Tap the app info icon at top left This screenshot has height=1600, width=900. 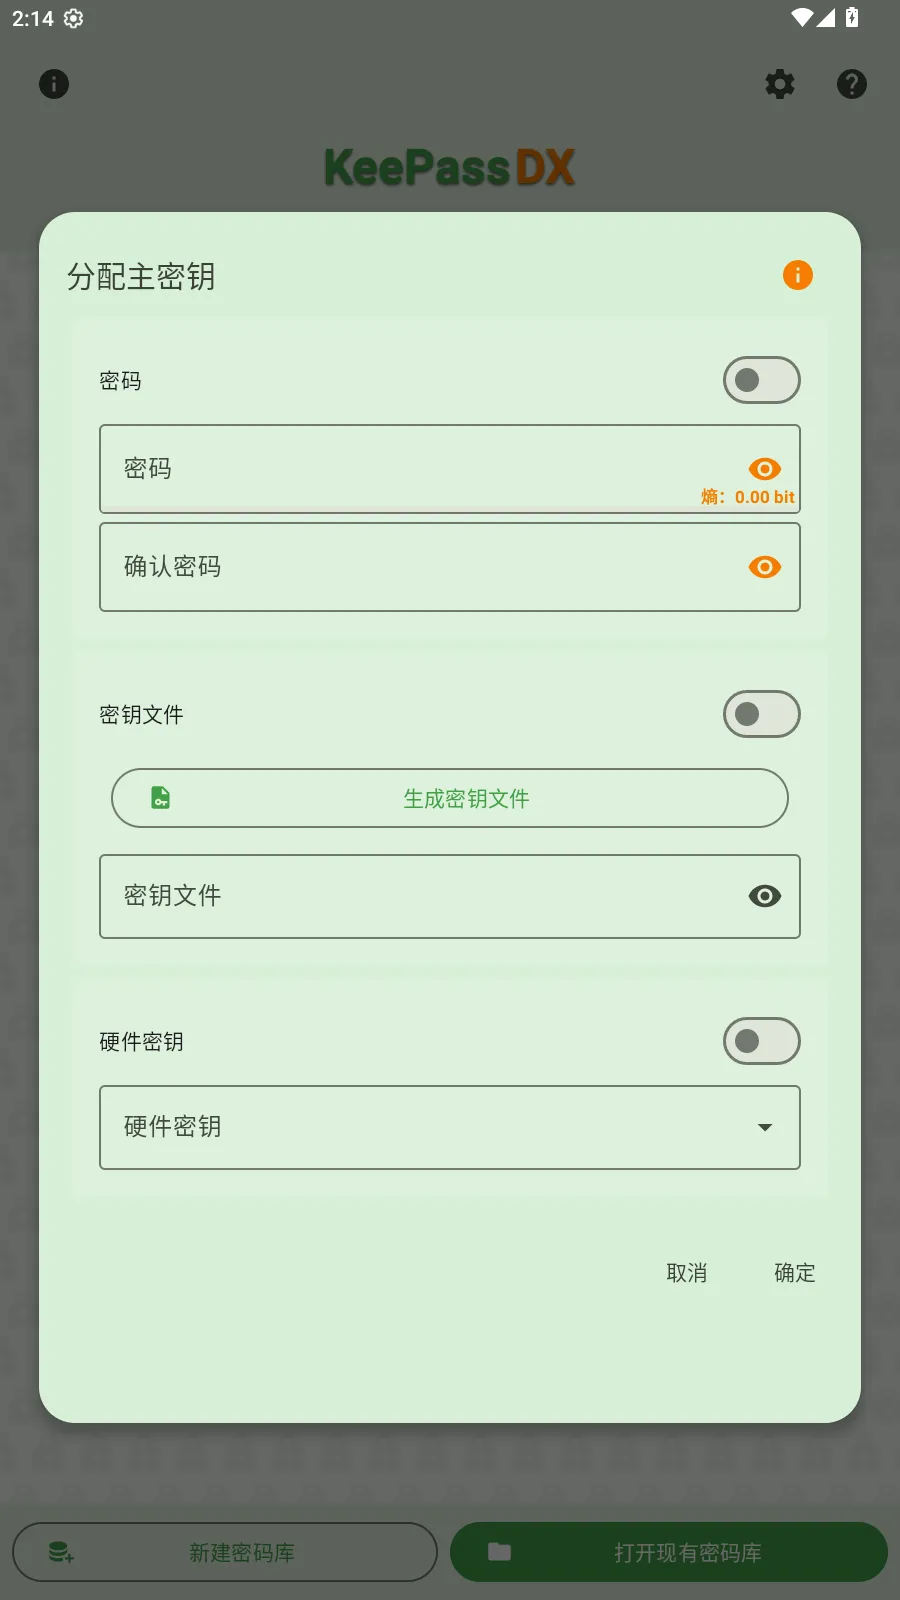pyautogui.click(x=54, y=84)
